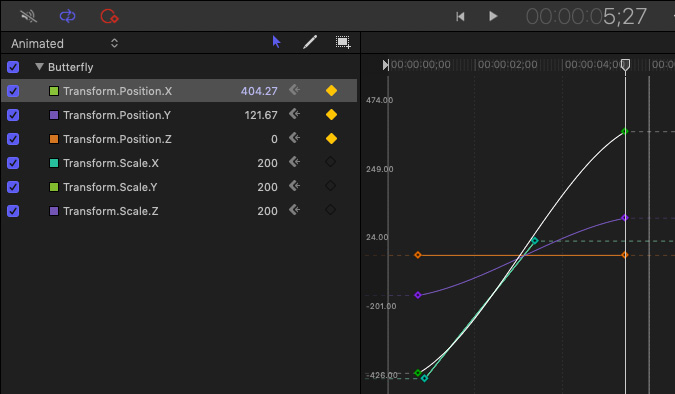Screen dimensions: 675x394
Task: Go to previous keyframe for Position.Z
Action: (294, 138)
